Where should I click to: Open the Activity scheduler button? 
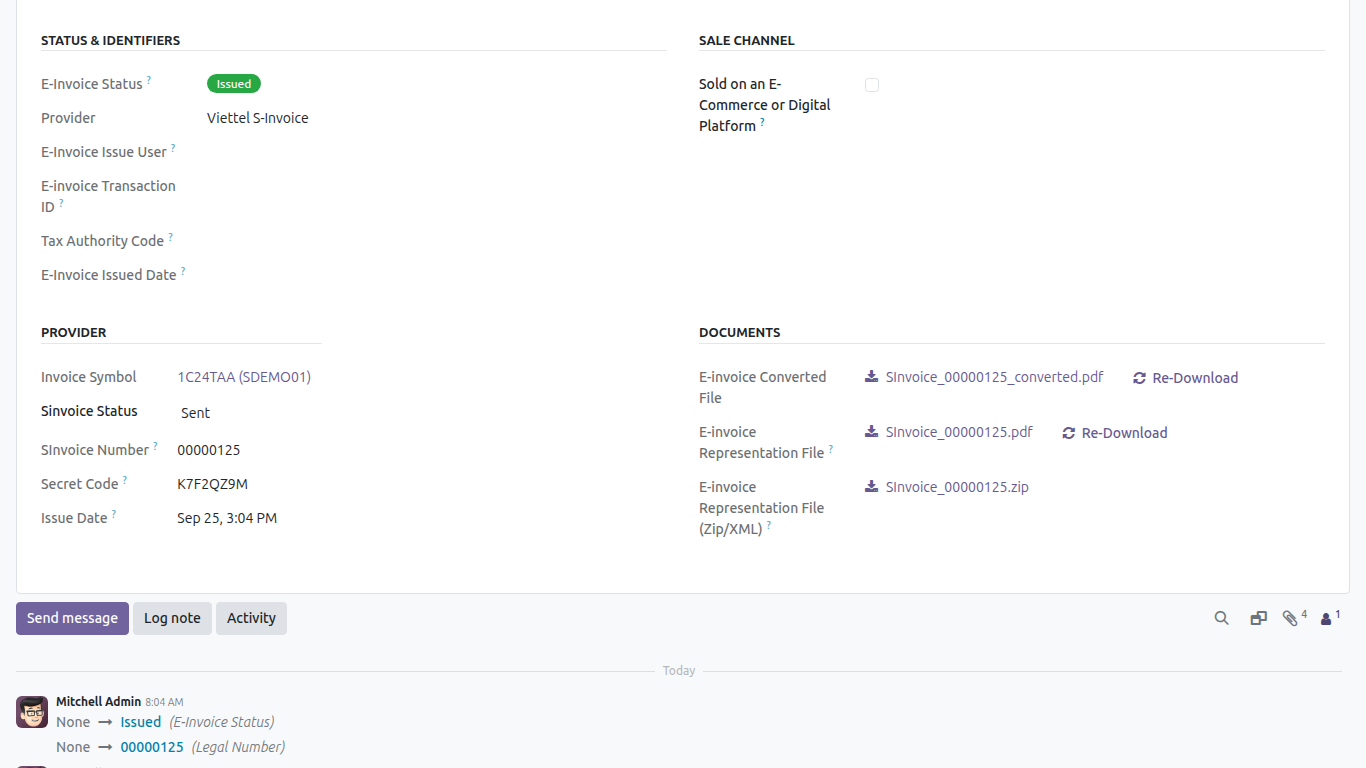pyautogui.click(x=251, y=618)
